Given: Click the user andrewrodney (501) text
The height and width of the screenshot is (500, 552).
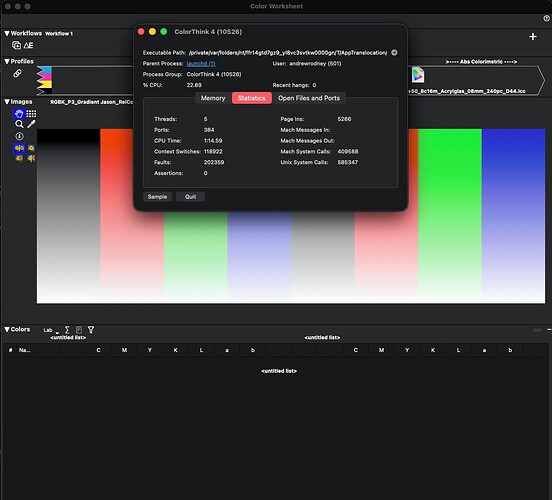Looking at the screenshot, I should click(315, 64).
